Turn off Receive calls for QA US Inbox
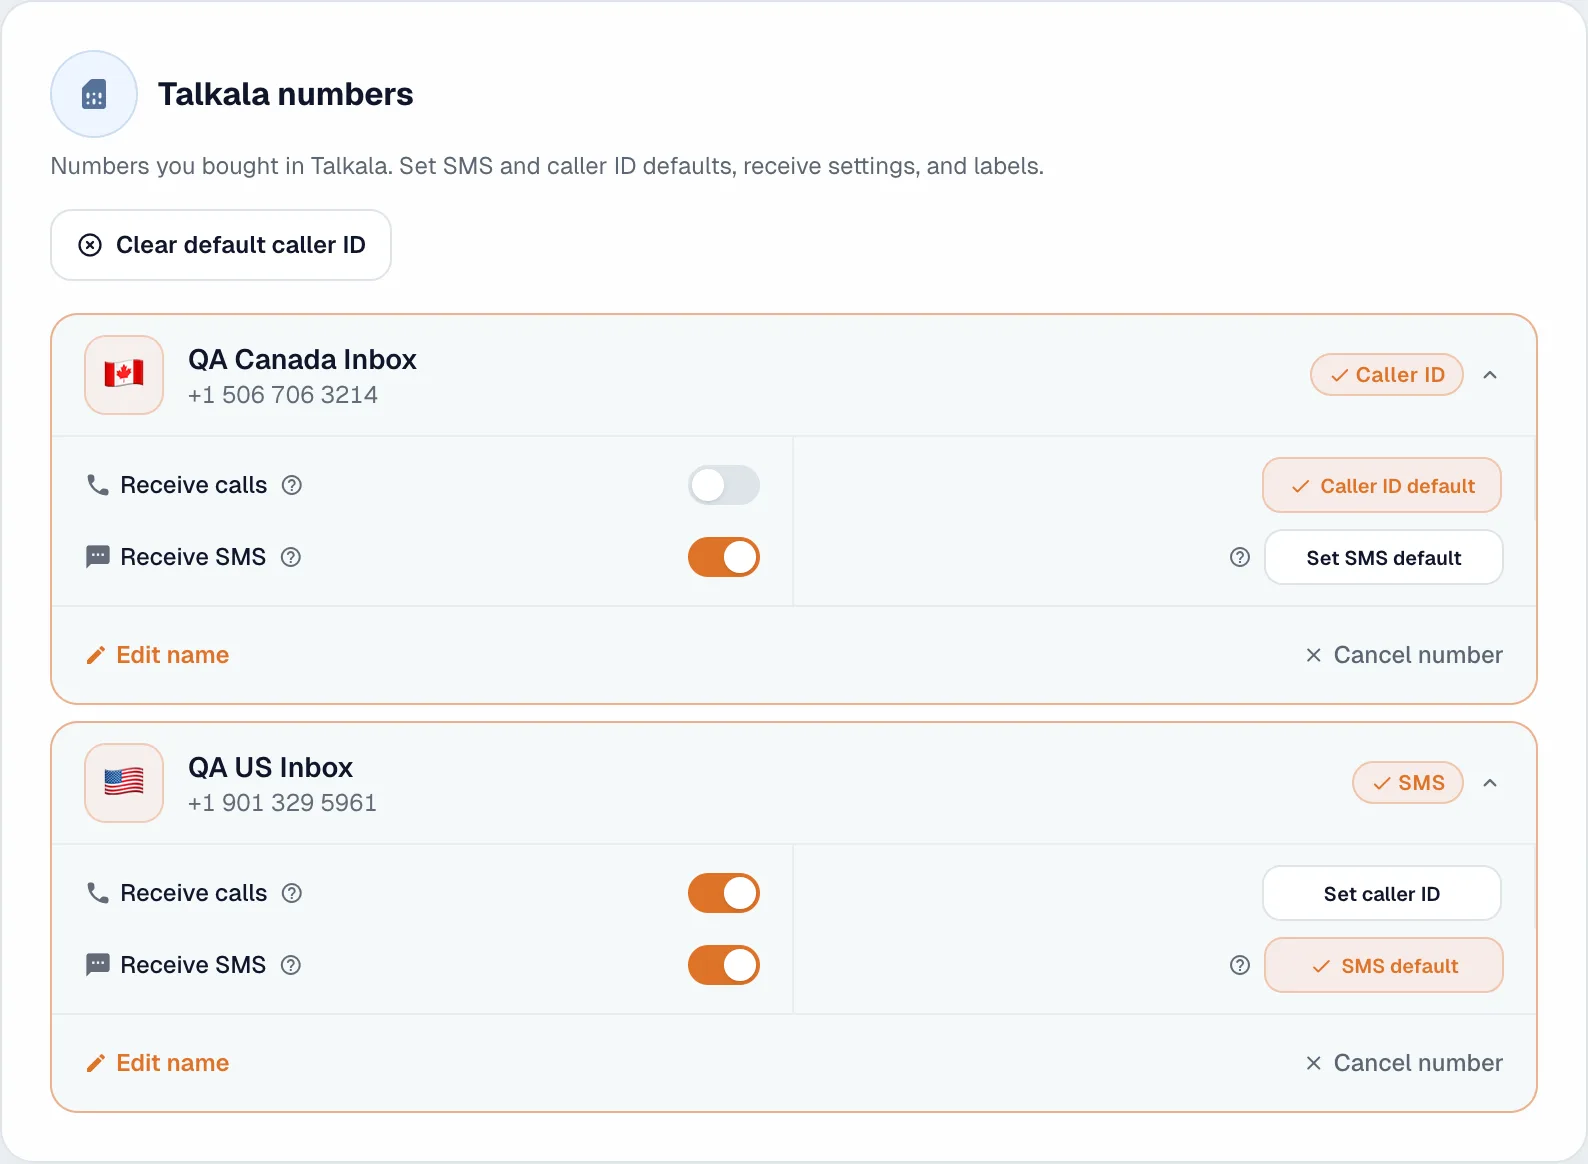The height and width of the screenshot is (1164, 1588). (724, 893)
